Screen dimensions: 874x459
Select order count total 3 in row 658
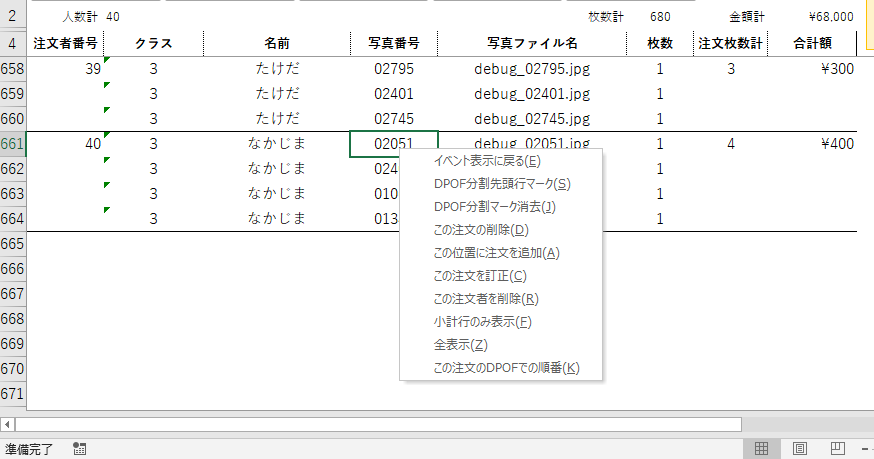pos(730,69)
